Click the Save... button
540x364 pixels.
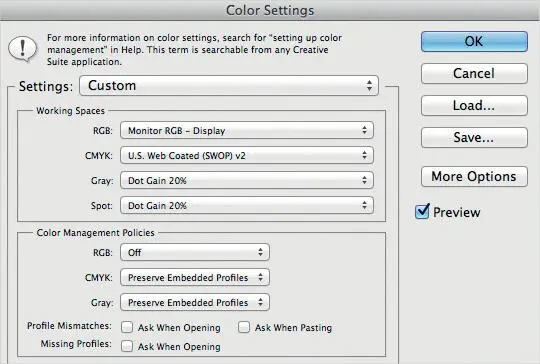(474, 137)
